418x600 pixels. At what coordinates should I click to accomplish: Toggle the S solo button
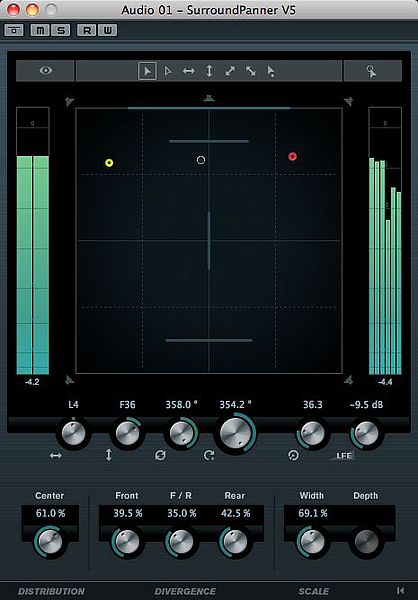tap(60, 30)
